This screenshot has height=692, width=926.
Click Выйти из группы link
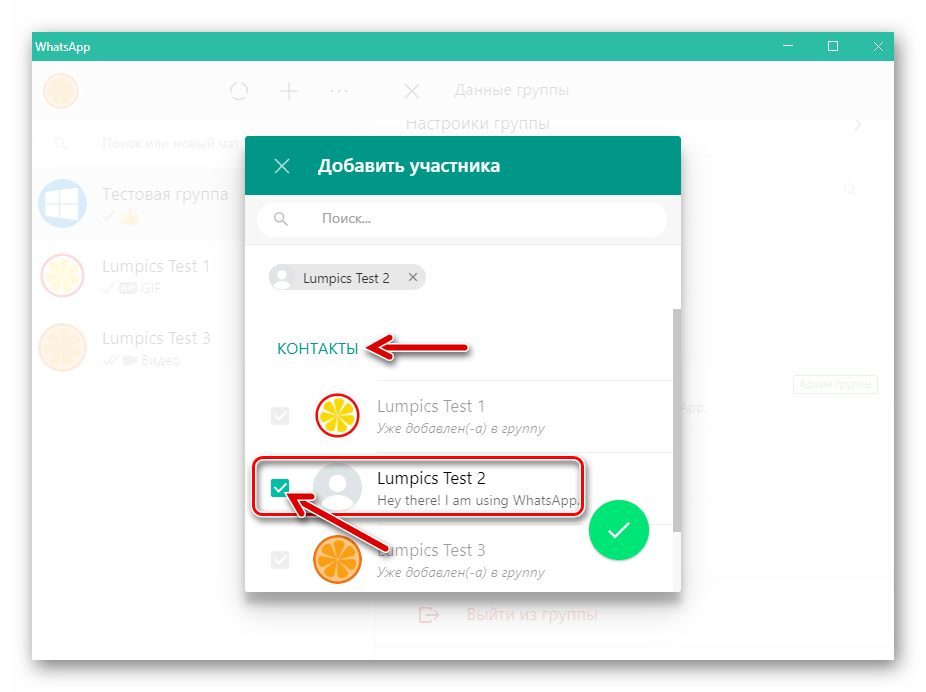click(532, 615)
